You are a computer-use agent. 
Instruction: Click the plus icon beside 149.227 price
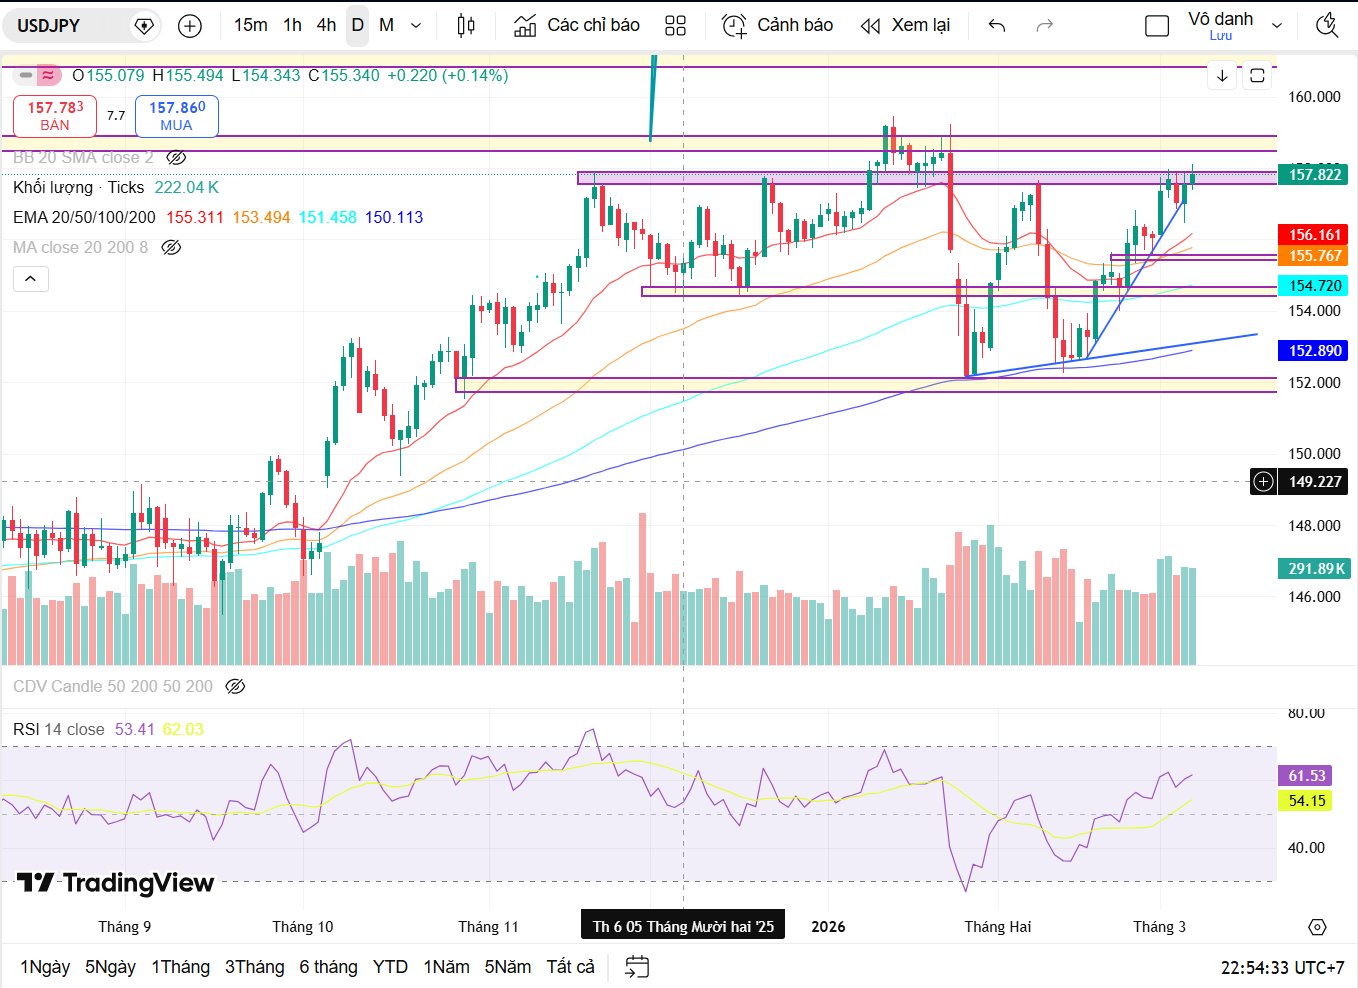(x=1264, y=482)
